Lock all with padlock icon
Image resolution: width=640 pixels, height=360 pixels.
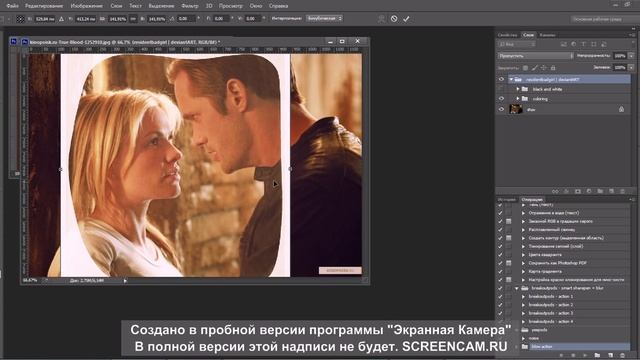click(x=553, y=68)
